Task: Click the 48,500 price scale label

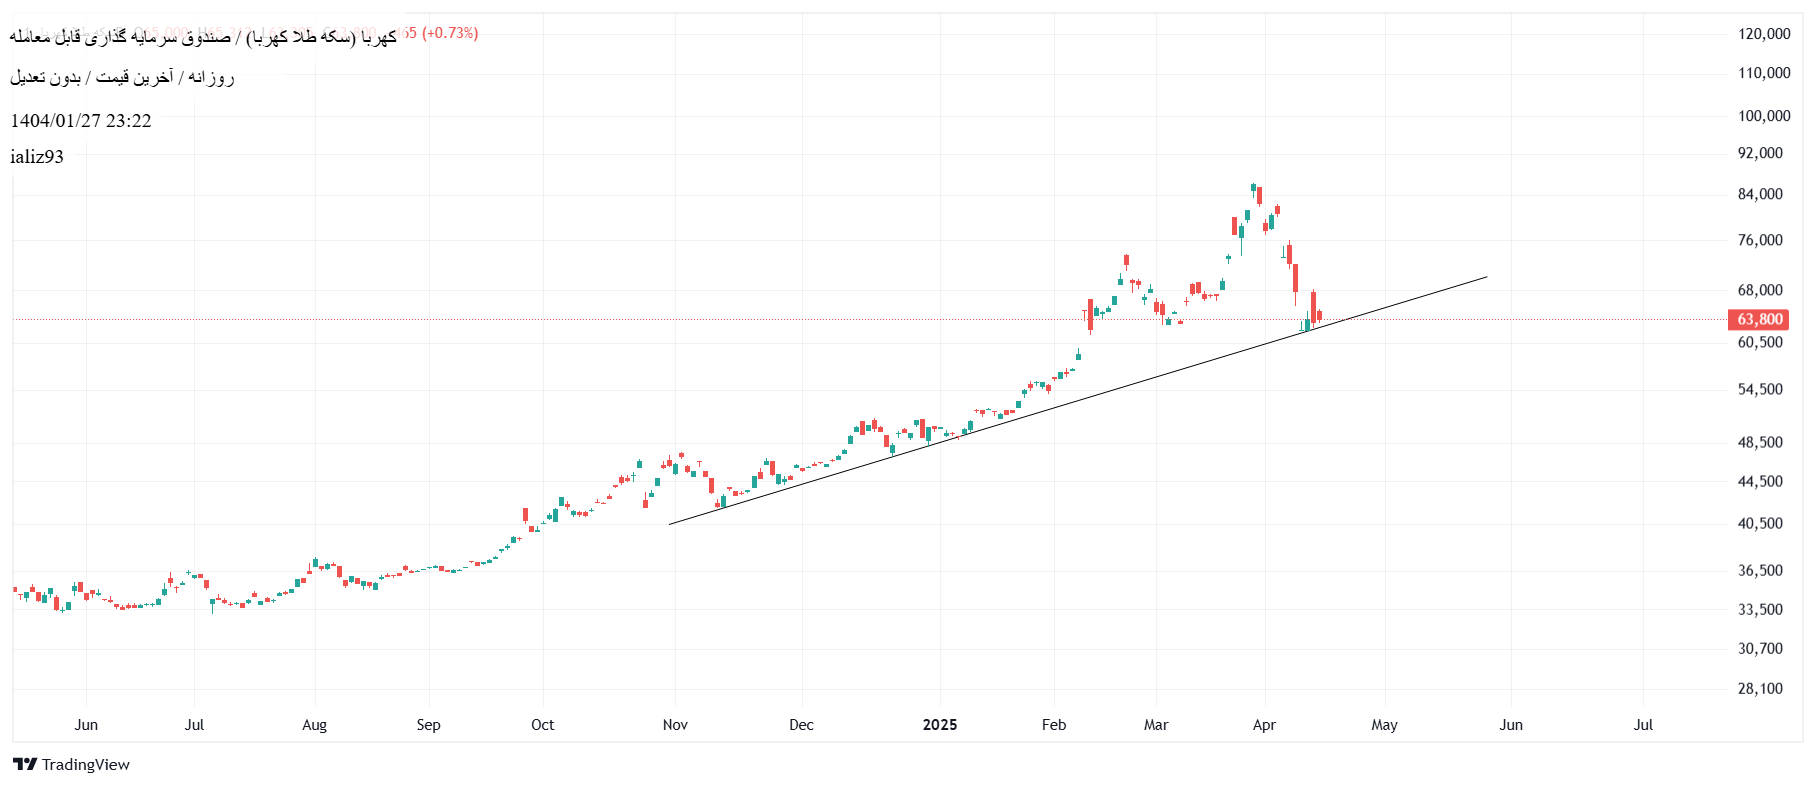Action: (x=1760, y=443)
